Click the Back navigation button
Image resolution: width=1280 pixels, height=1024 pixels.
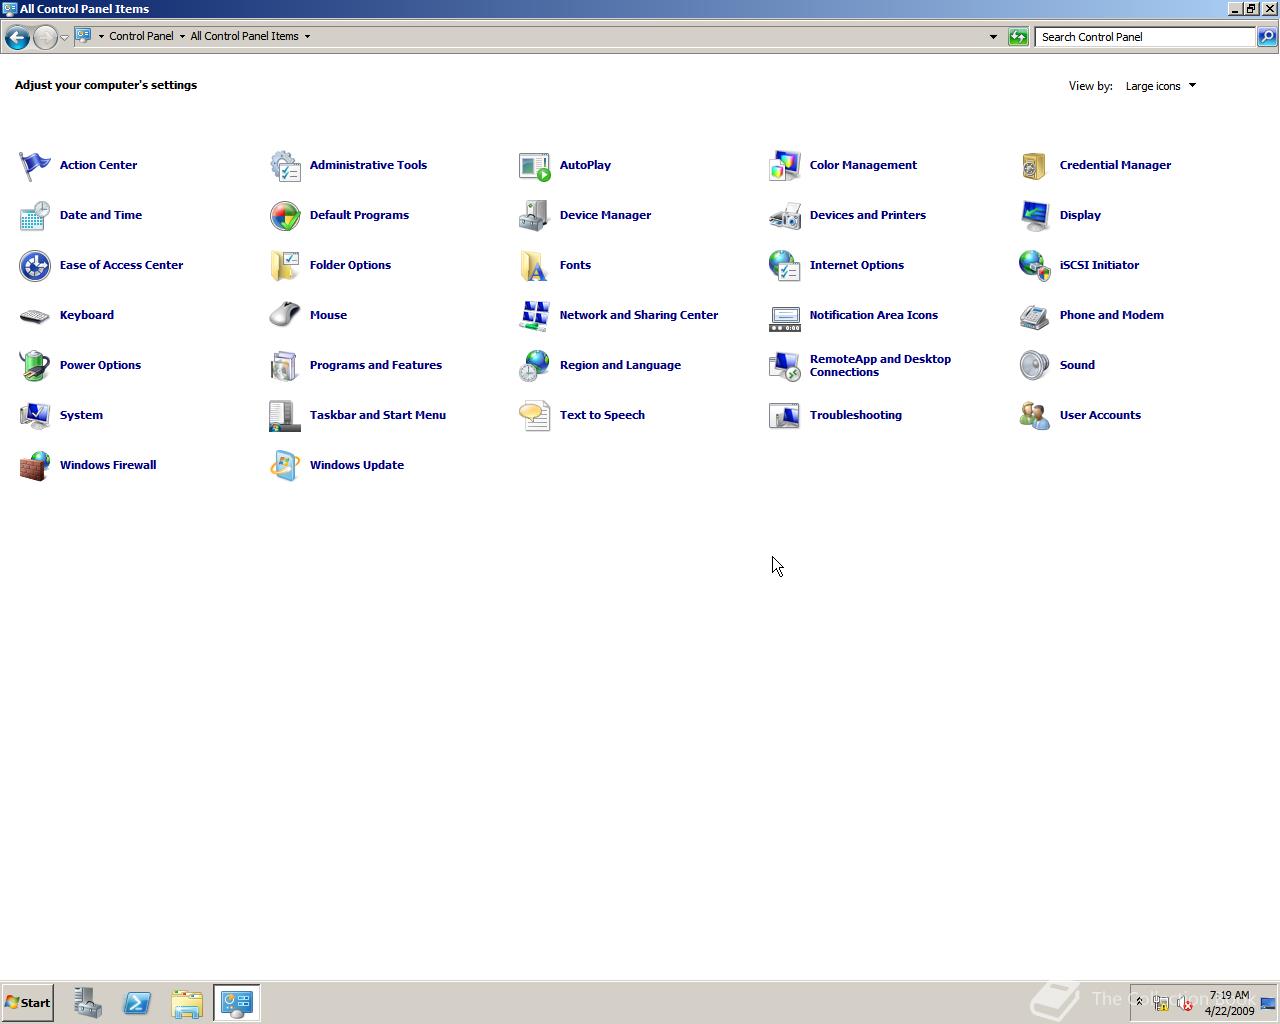17,37
